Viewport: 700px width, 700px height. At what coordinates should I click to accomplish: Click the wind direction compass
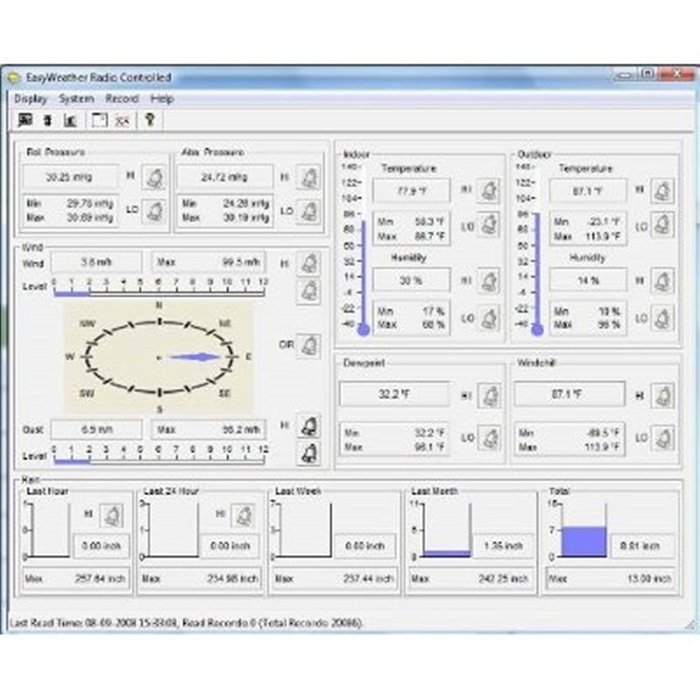click(159, 357)
